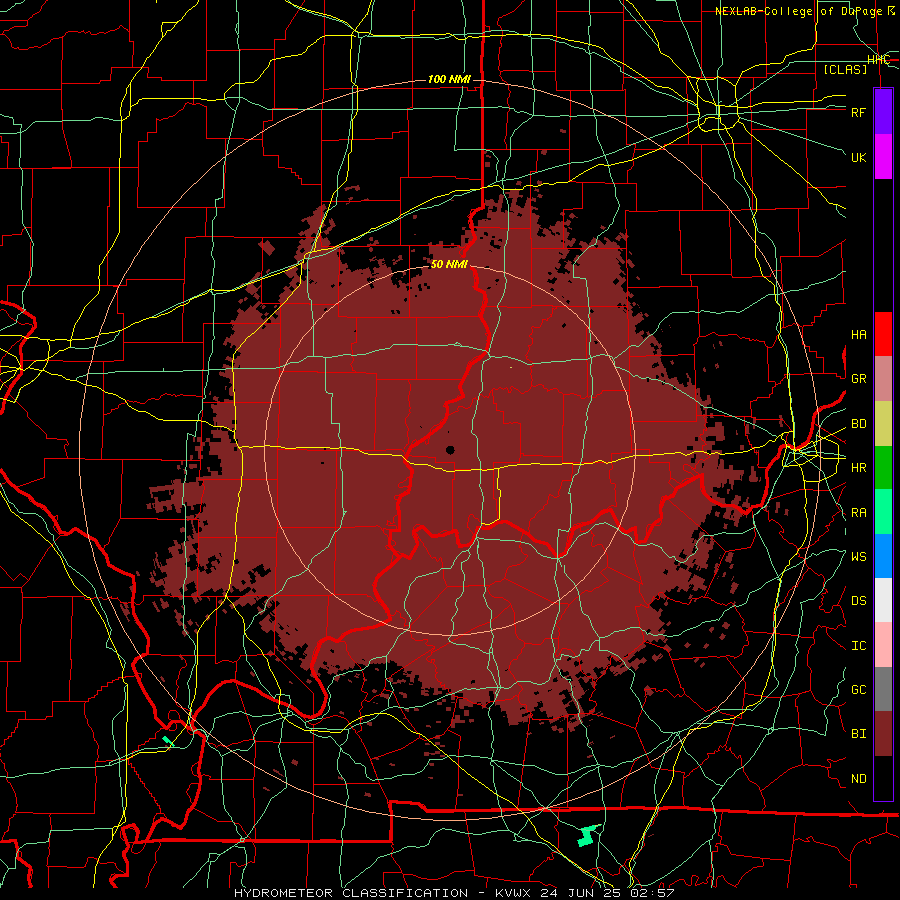Click the "HA" legend label

coord(859,335)
